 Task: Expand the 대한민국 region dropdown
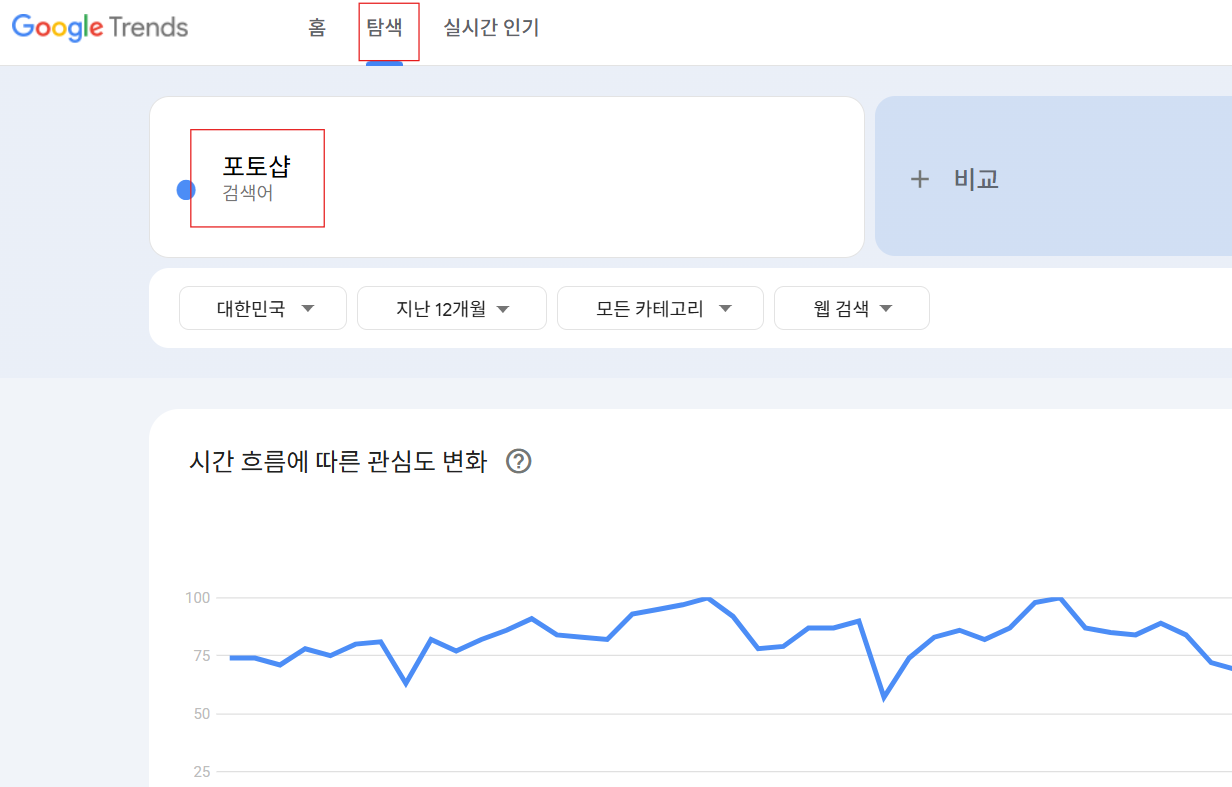(263, 308)
